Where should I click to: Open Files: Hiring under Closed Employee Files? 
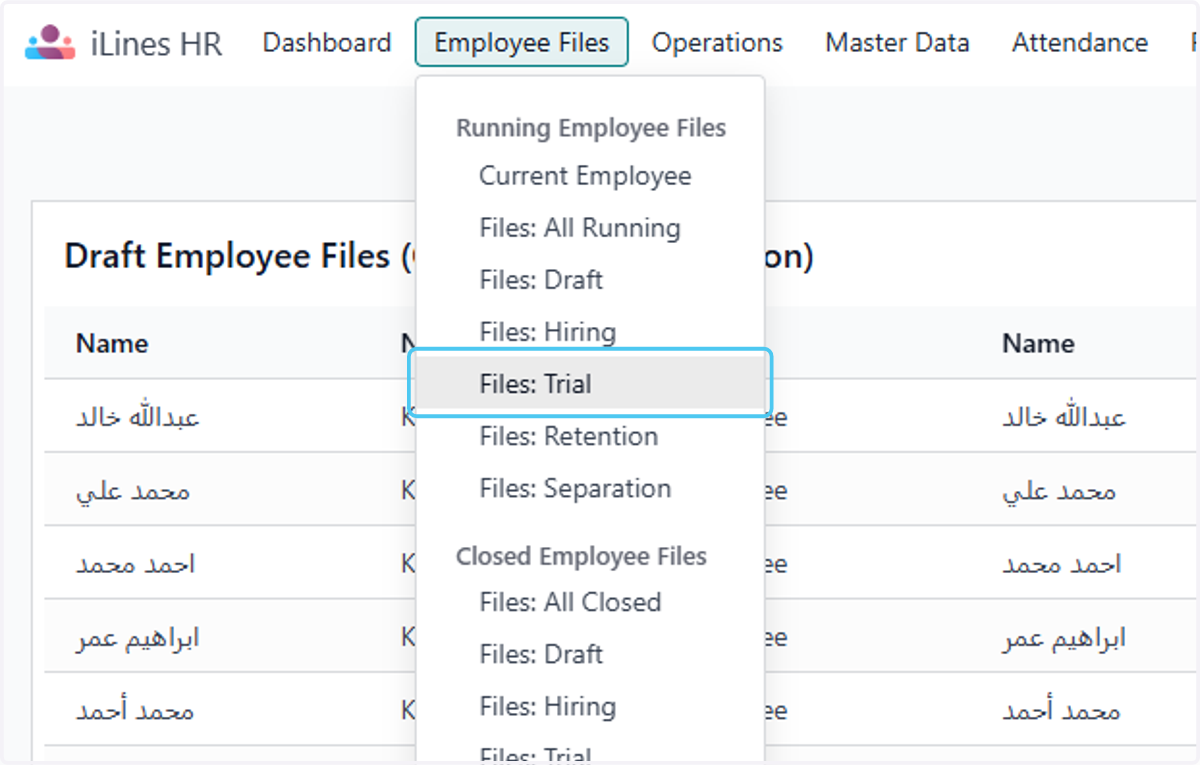[x=547, y=706]
